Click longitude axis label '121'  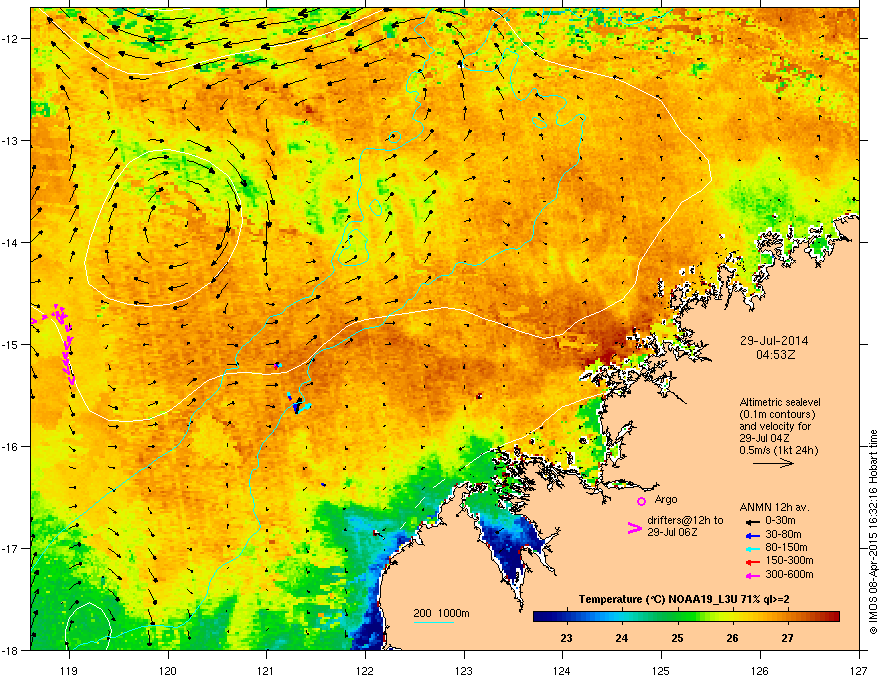point(266,671)
